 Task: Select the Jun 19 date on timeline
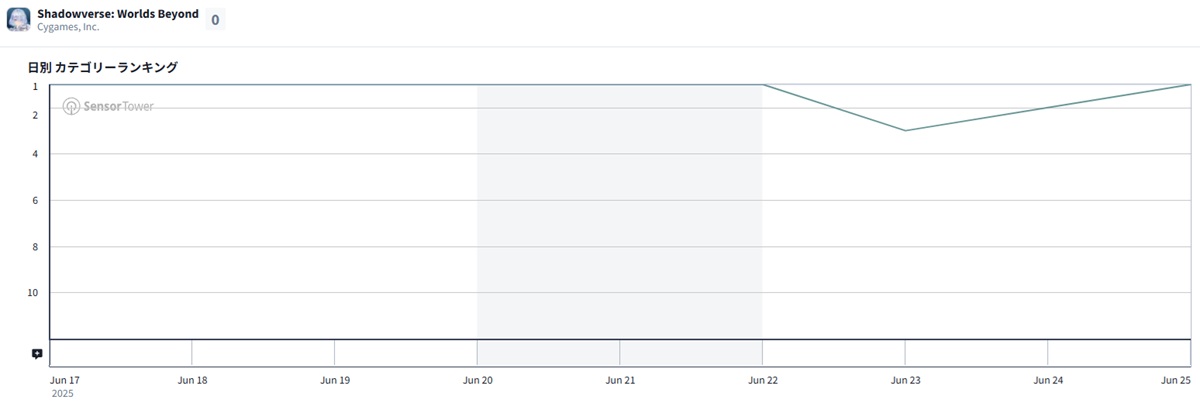click(x=335, y=380)
